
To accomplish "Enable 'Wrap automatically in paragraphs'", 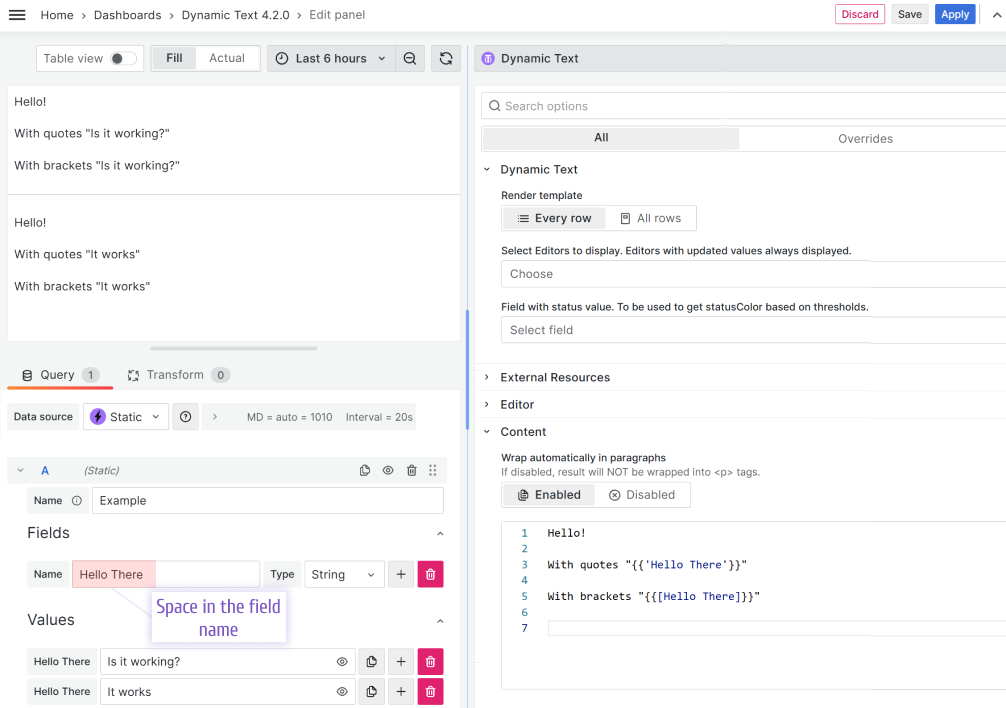I will [x=548, y=494].
